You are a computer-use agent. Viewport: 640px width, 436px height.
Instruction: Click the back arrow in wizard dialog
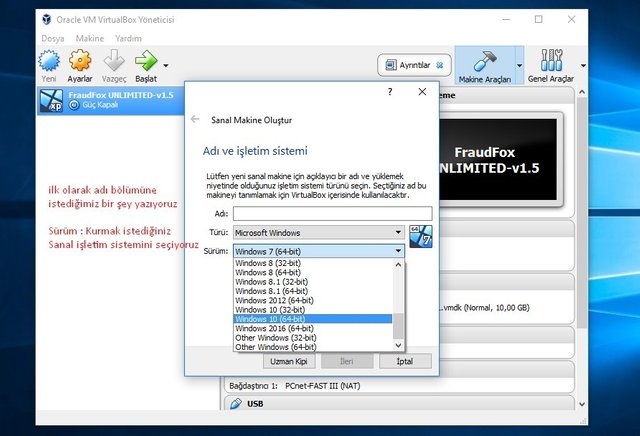pyautogui.click(x=195, y=119)
